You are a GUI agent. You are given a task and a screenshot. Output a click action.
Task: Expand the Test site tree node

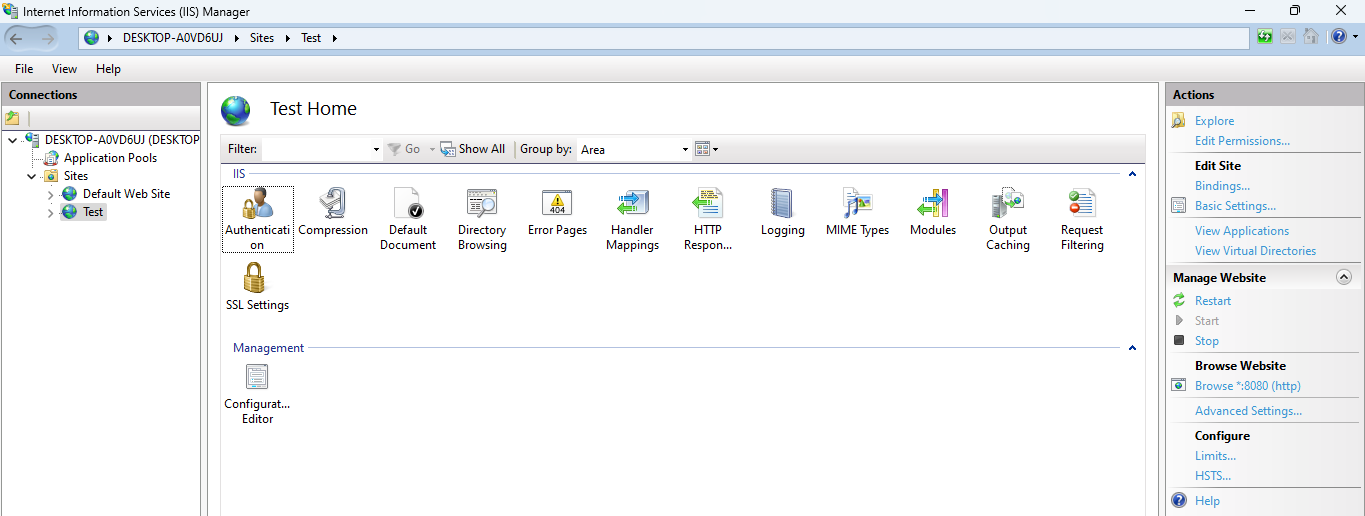[x=51, y=212]
